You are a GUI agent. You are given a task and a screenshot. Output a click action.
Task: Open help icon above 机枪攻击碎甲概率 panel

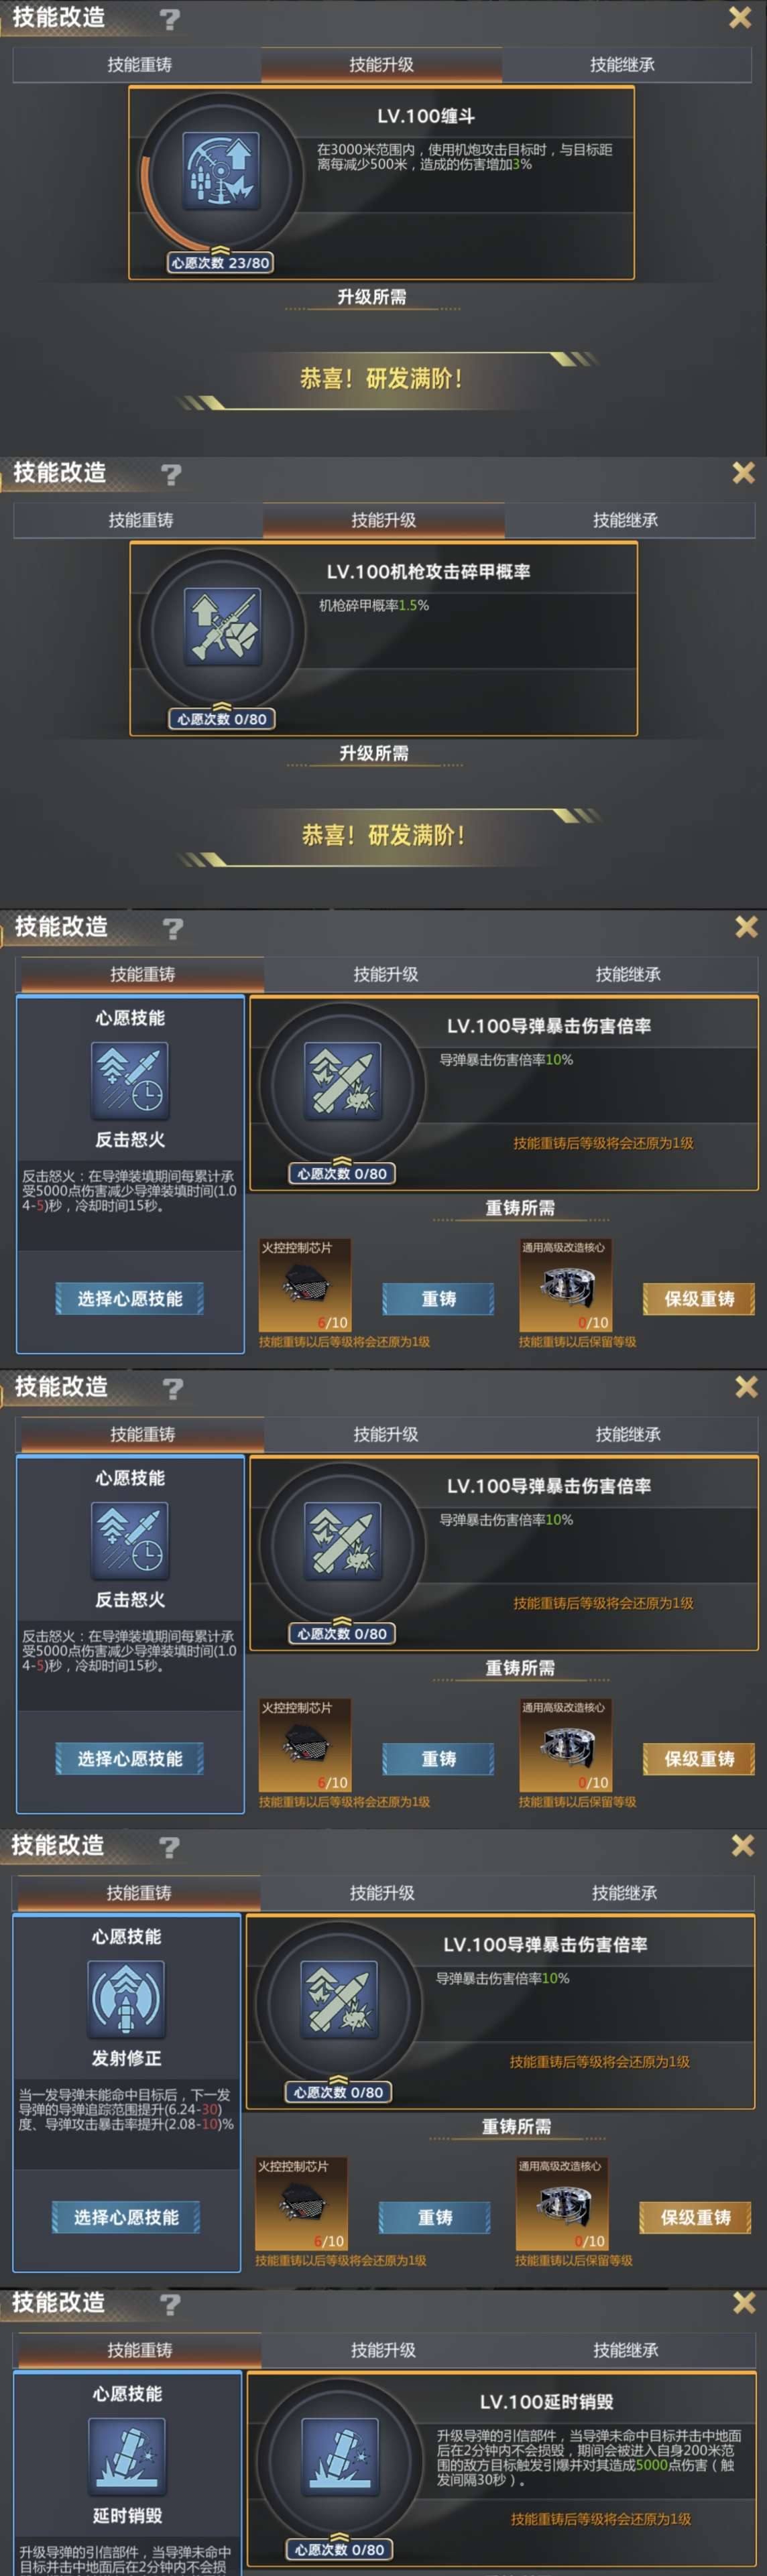point(171,474)
